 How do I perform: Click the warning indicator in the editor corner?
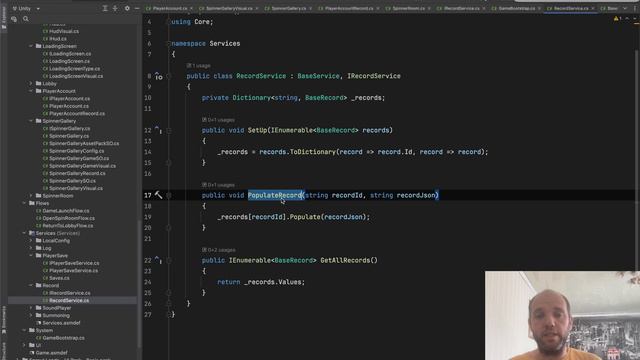pos(617,18)
